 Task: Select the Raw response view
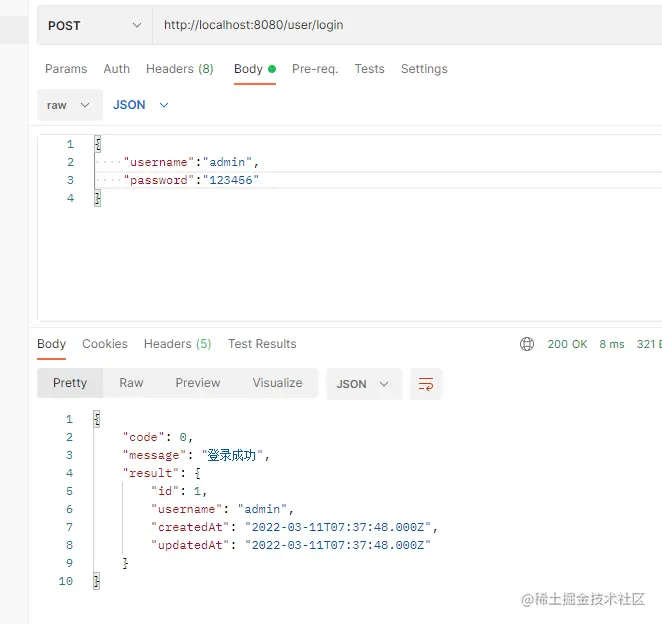pos(131,383)
